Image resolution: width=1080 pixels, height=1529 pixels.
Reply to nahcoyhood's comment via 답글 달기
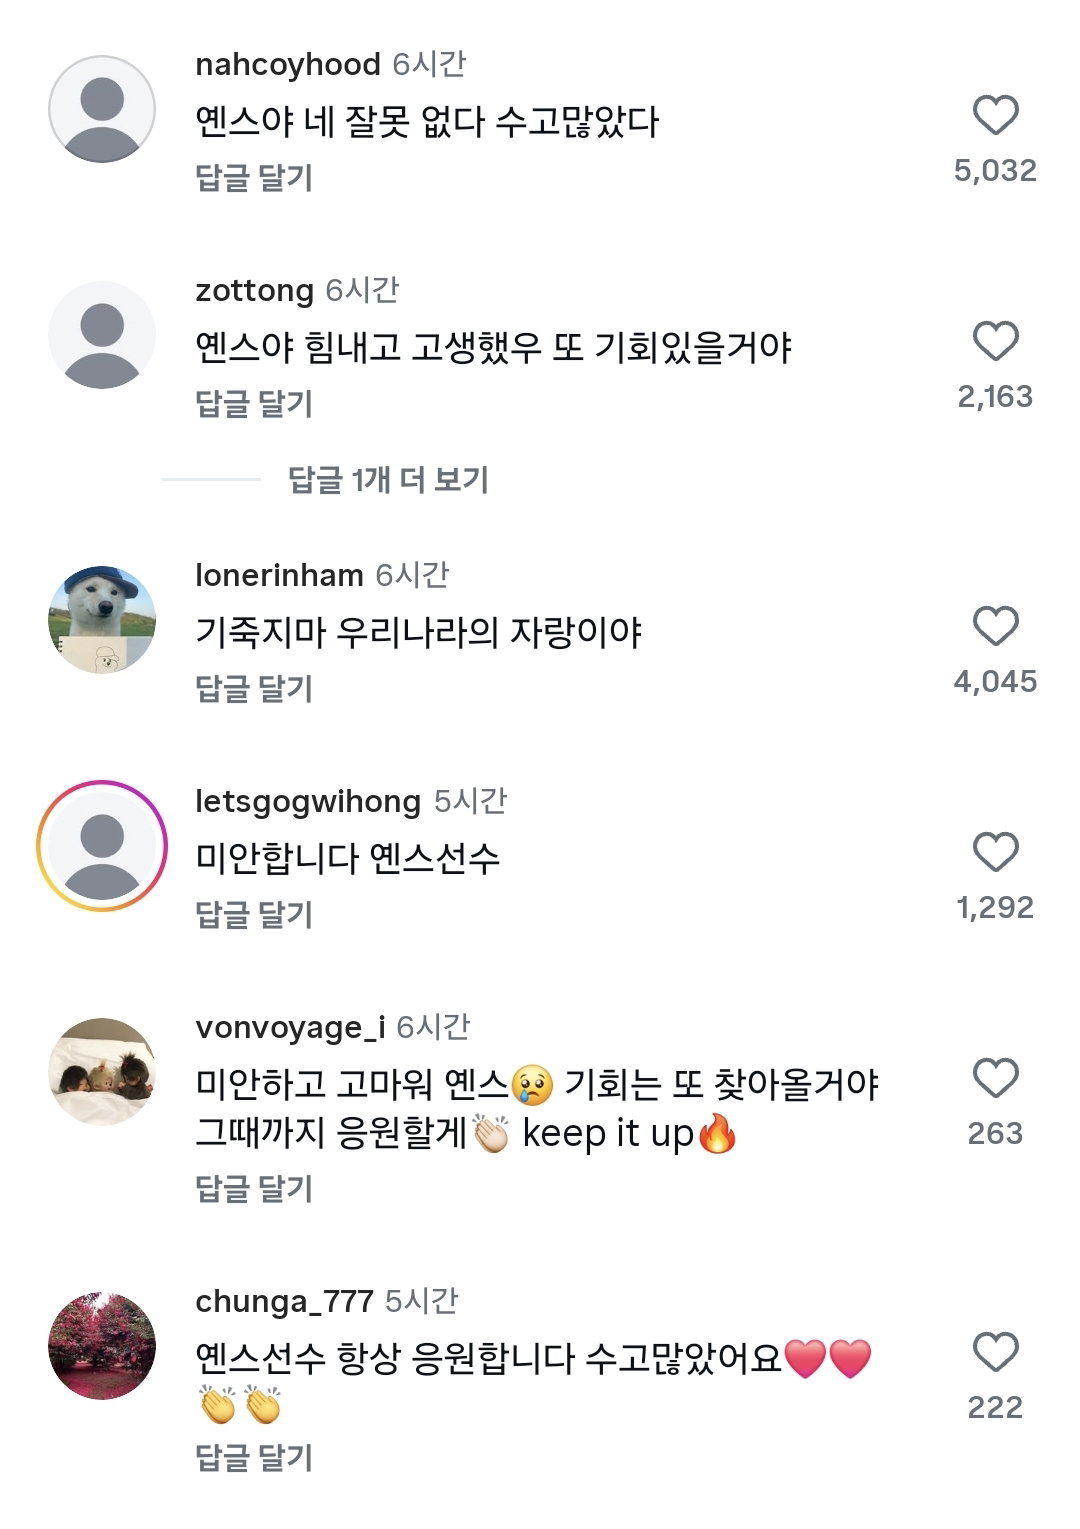(x=254, y=178)
